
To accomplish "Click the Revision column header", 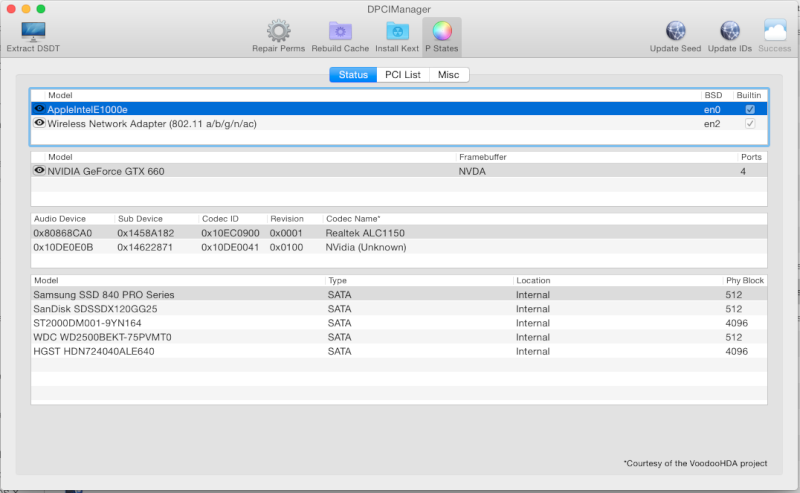I will pos(287,219).
